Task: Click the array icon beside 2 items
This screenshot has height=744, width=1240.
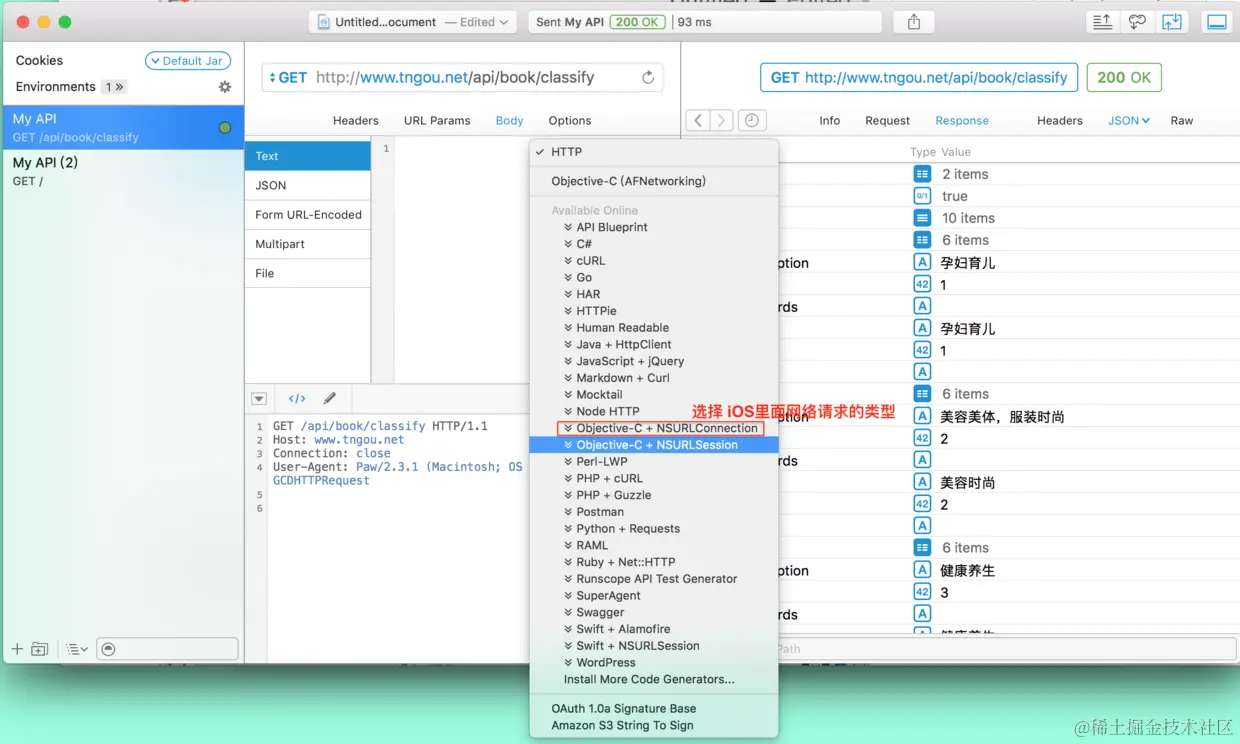Action: (922, 174)
